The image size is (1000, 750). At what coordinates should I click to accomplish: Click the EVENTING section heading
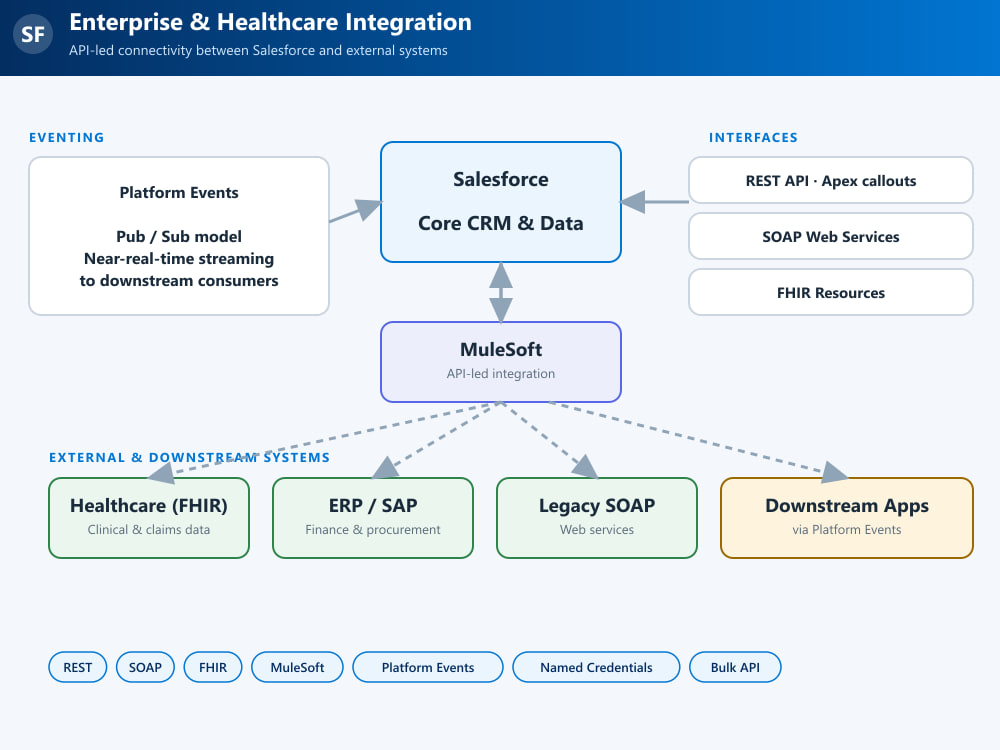pos(66,138)
